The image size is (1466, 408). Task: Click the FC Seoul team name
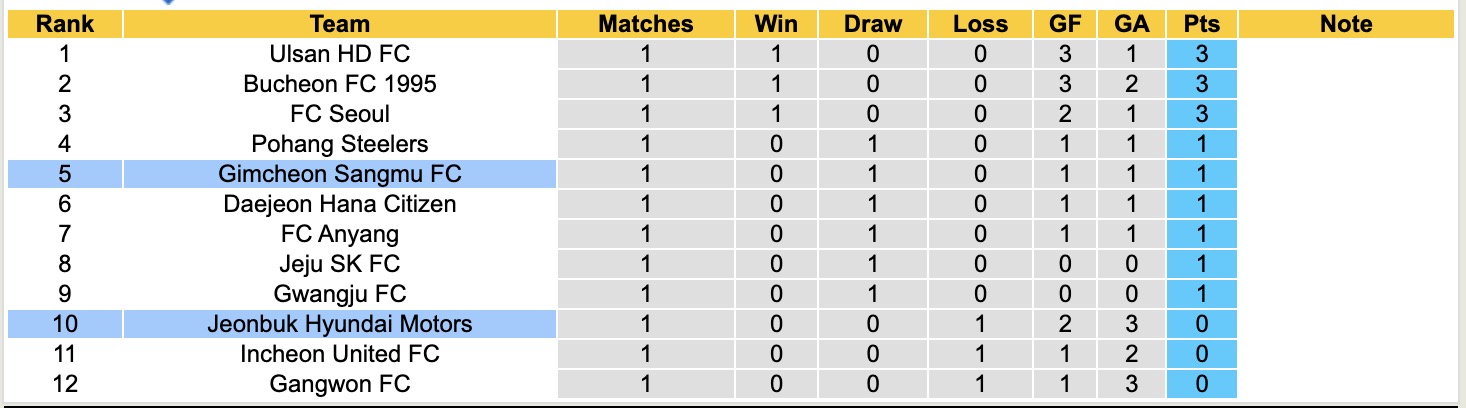(x=340, y=114)
